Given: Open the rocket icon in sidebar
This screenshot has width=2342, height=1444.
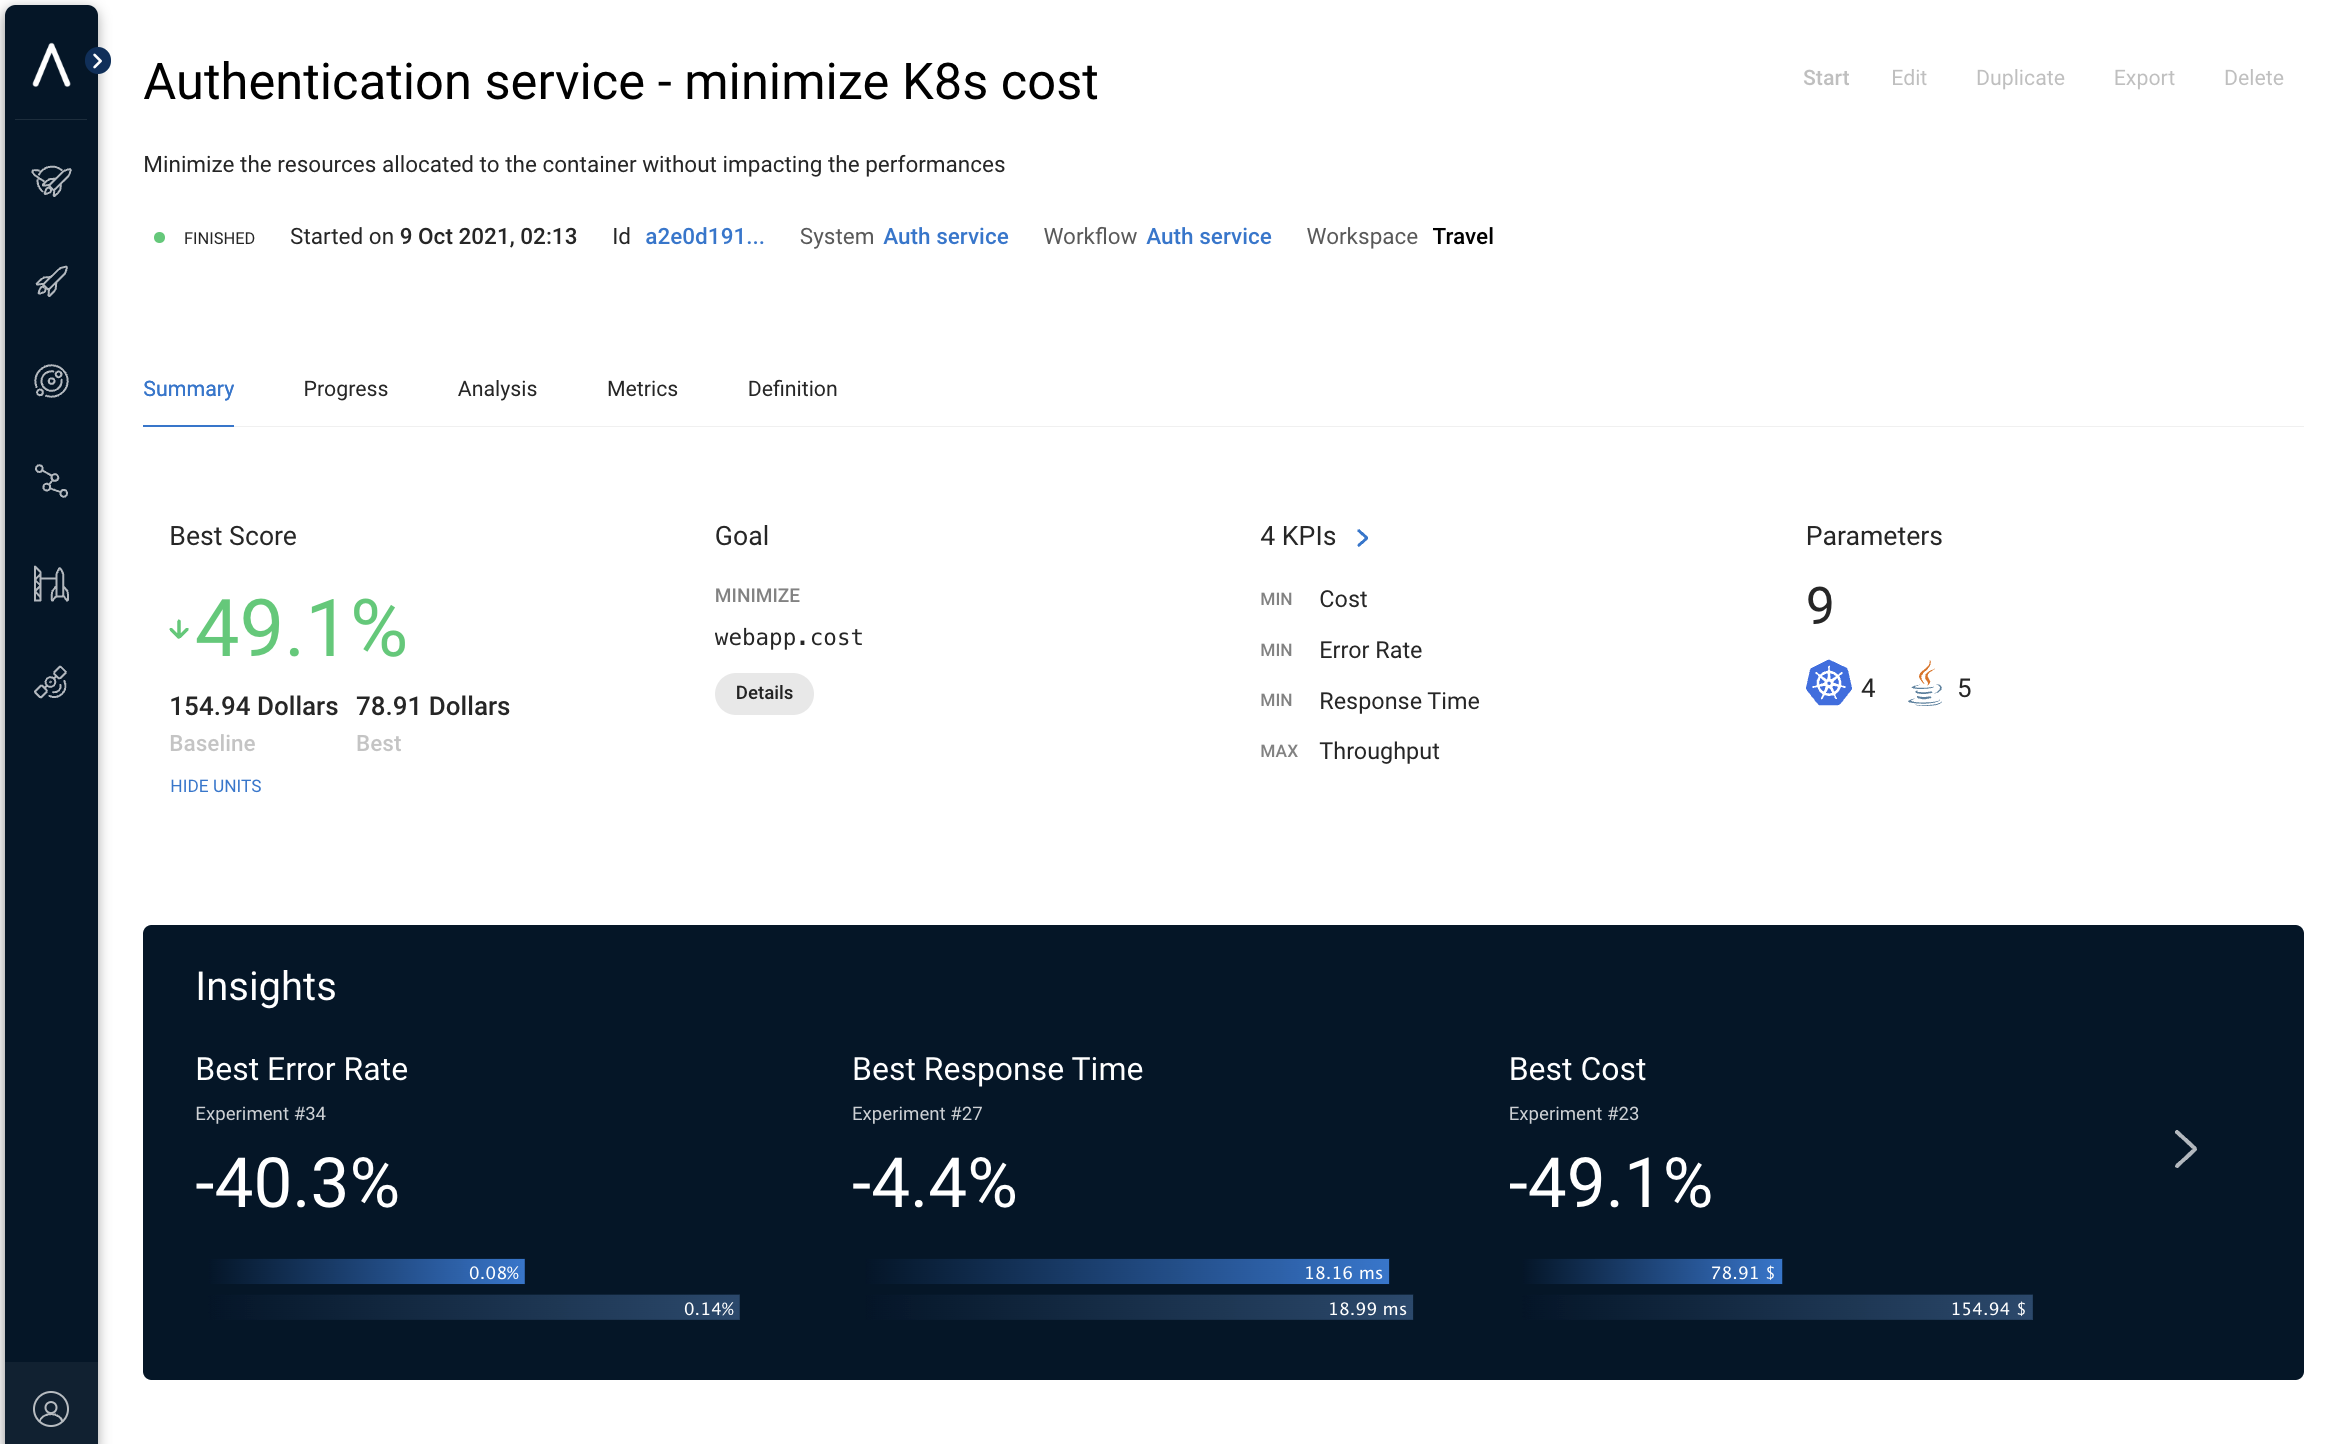Looking at the screenshot, I should [x=51, y=281].
